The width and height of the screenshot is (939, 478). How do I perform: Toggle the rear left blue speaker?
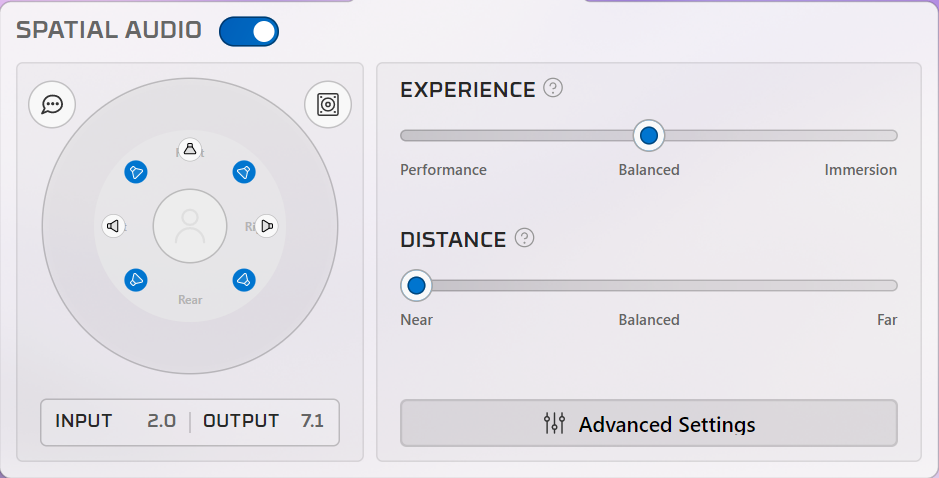click(136, 280)
